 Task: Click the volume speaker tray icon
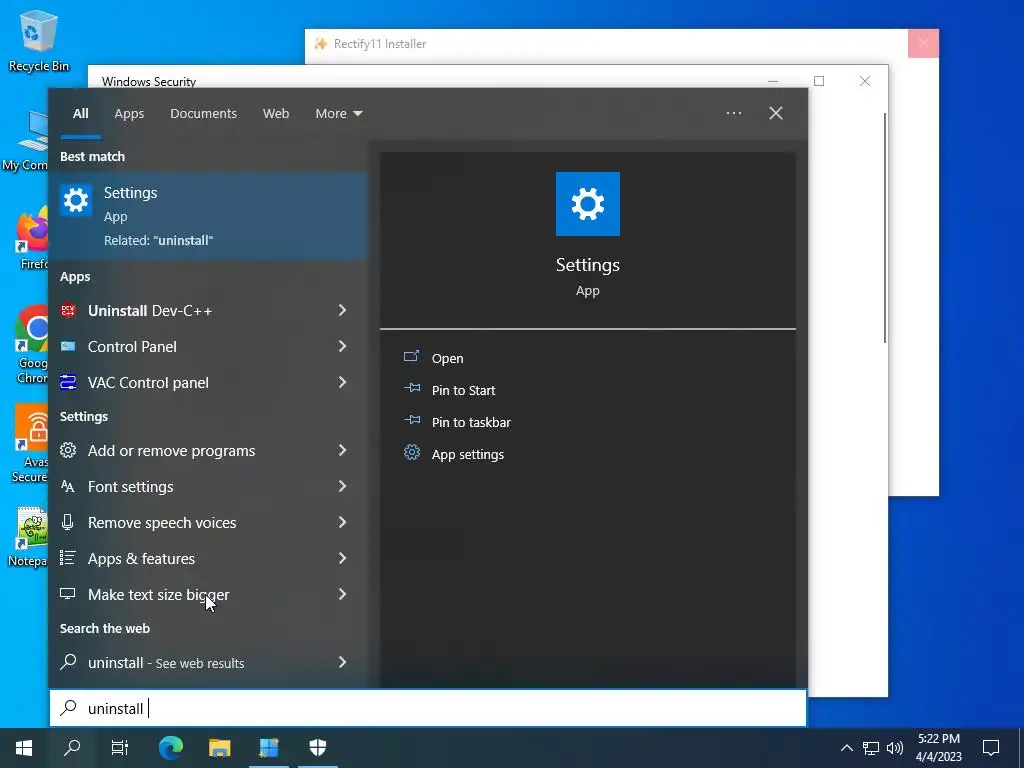[895, 748]
